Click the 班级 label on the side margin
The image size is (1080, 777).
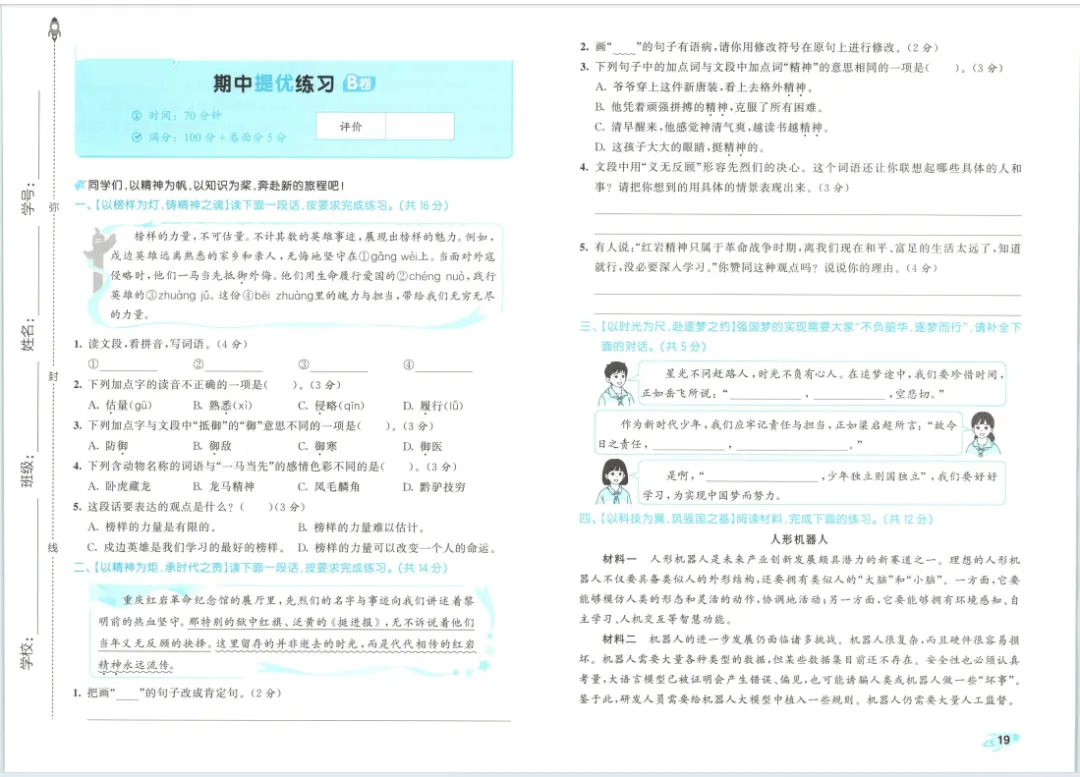(x=29, y=471)
